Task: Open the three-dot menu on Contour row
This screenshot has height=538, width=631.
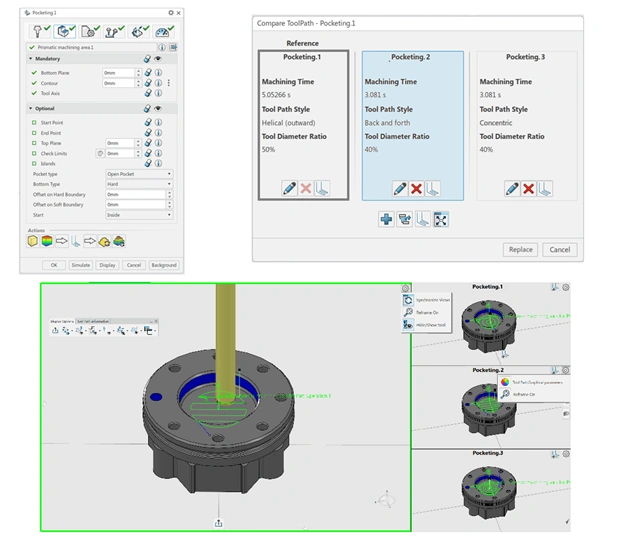Action: pyautogui.click(x=169, y=83)
